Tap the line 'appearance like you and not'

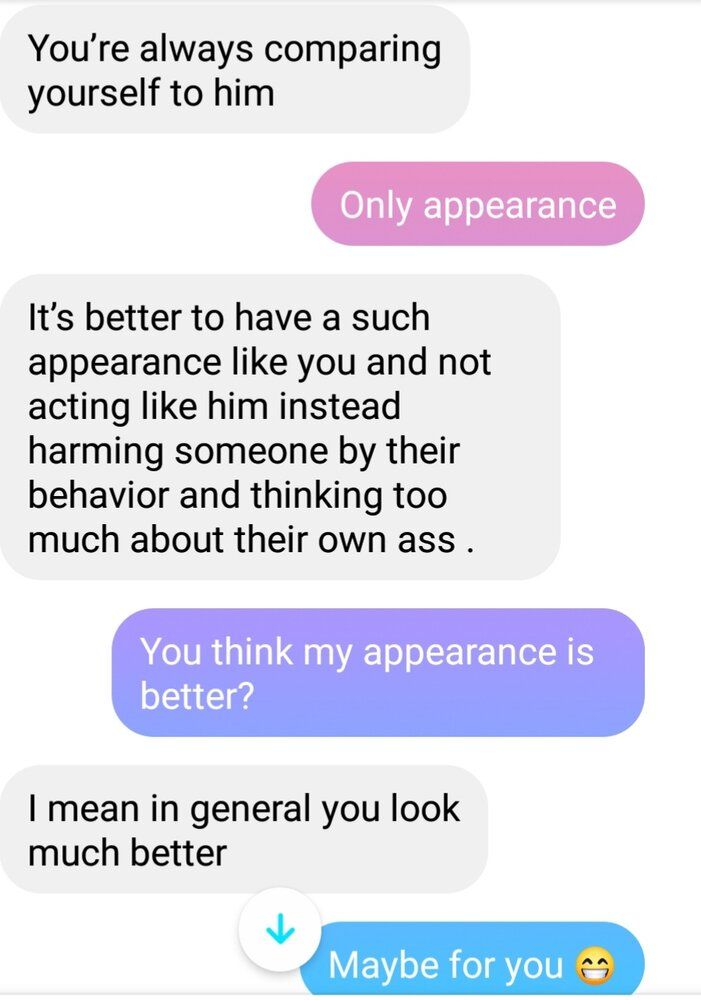(x=259, y=364)
